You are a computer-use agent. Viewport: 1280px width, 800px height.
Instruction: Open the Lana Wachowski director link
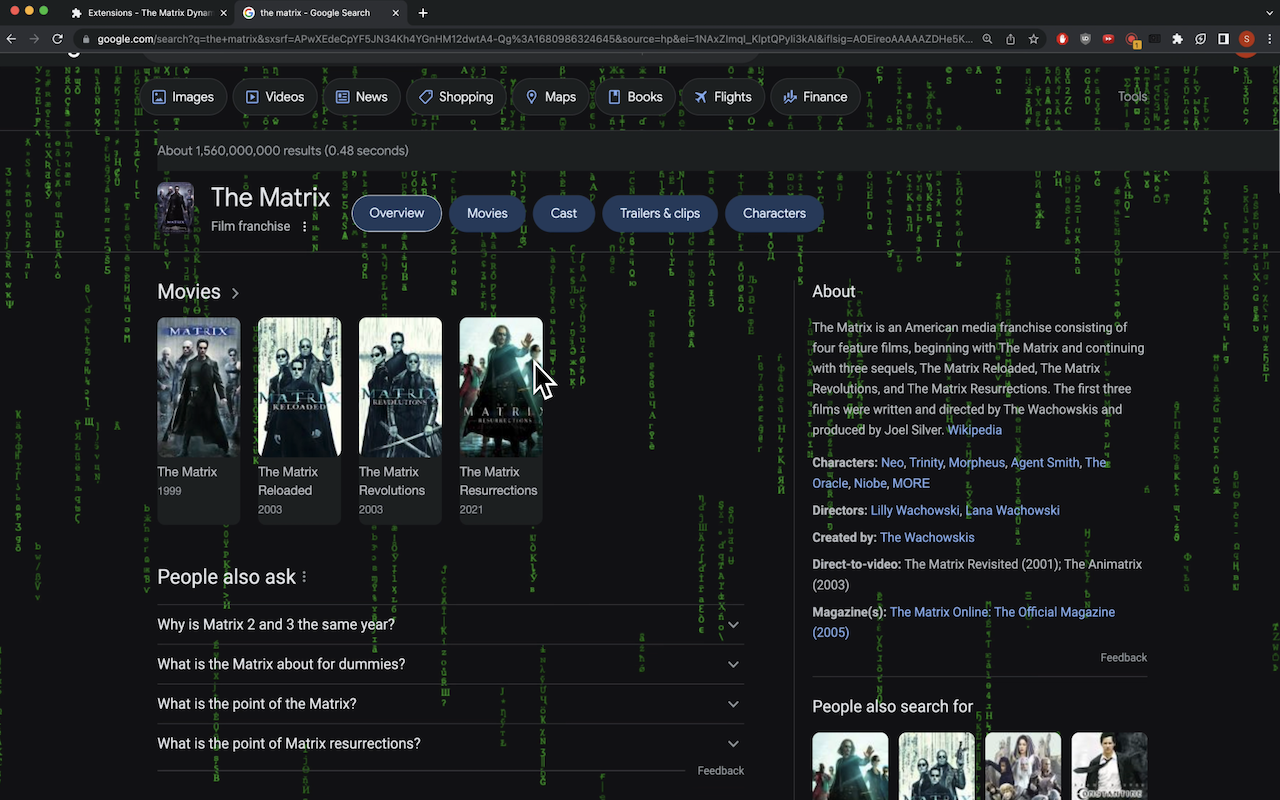[1012, 510]
